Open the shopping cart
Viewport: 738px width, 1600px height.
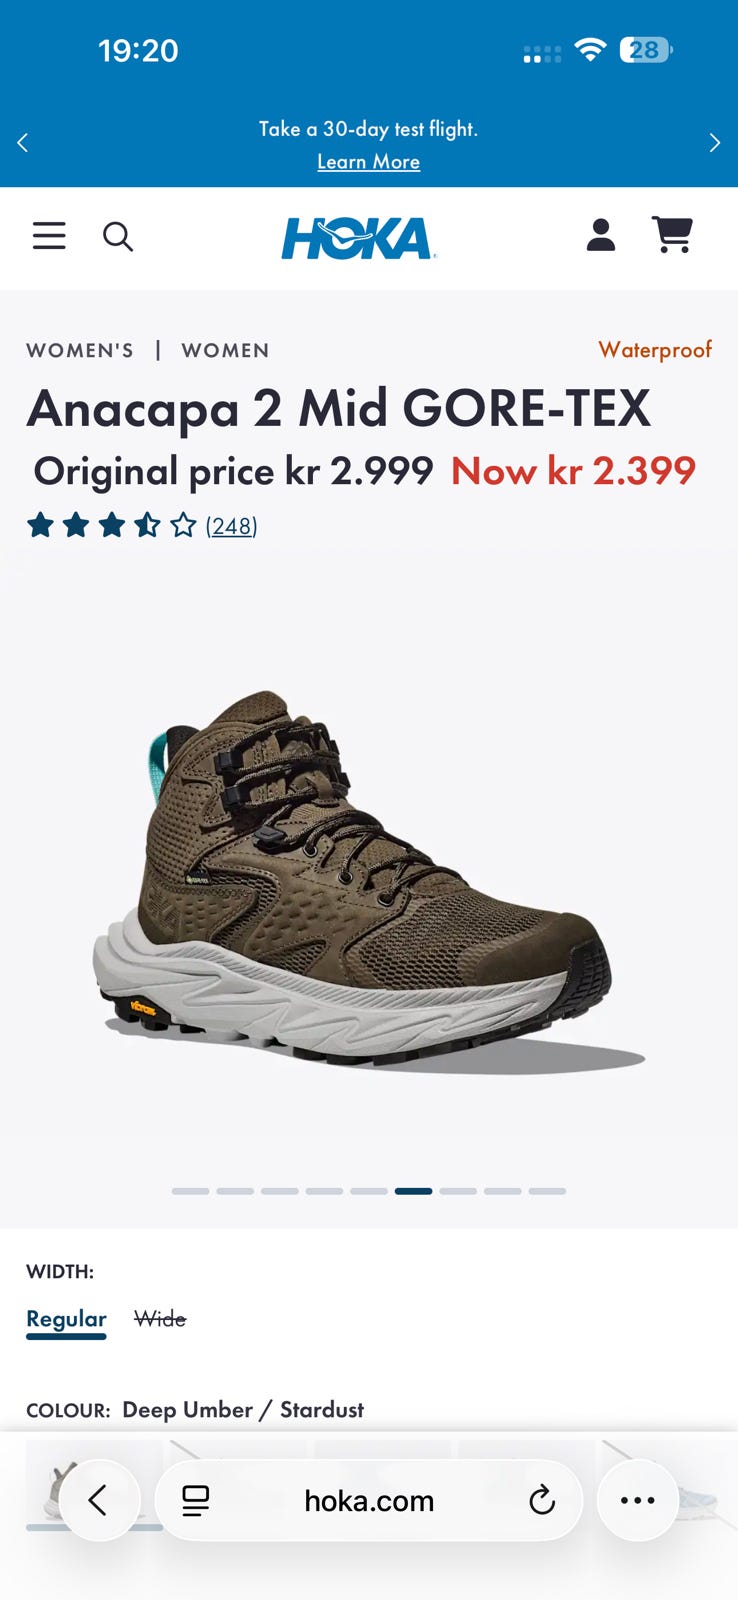pyautogui.click(x=673, y=235)
